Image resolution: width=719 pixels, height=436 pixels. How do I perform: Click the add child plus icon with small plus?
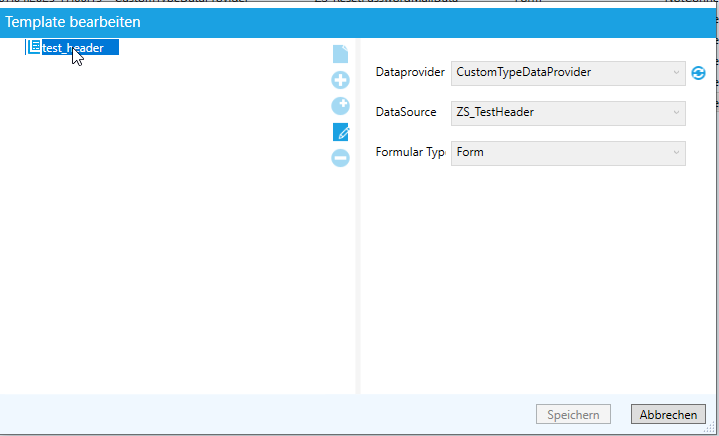point(340,106)
